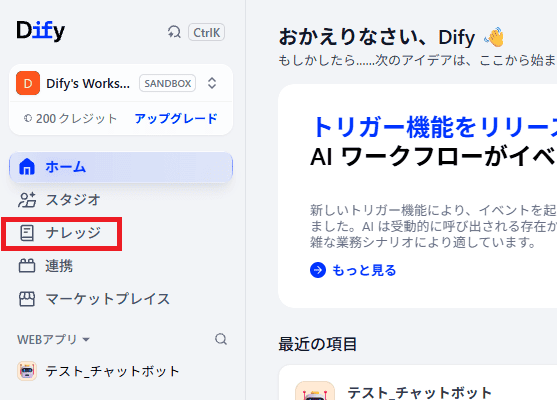
Task: Click the waving hand emoji
Action: [494, 37]
